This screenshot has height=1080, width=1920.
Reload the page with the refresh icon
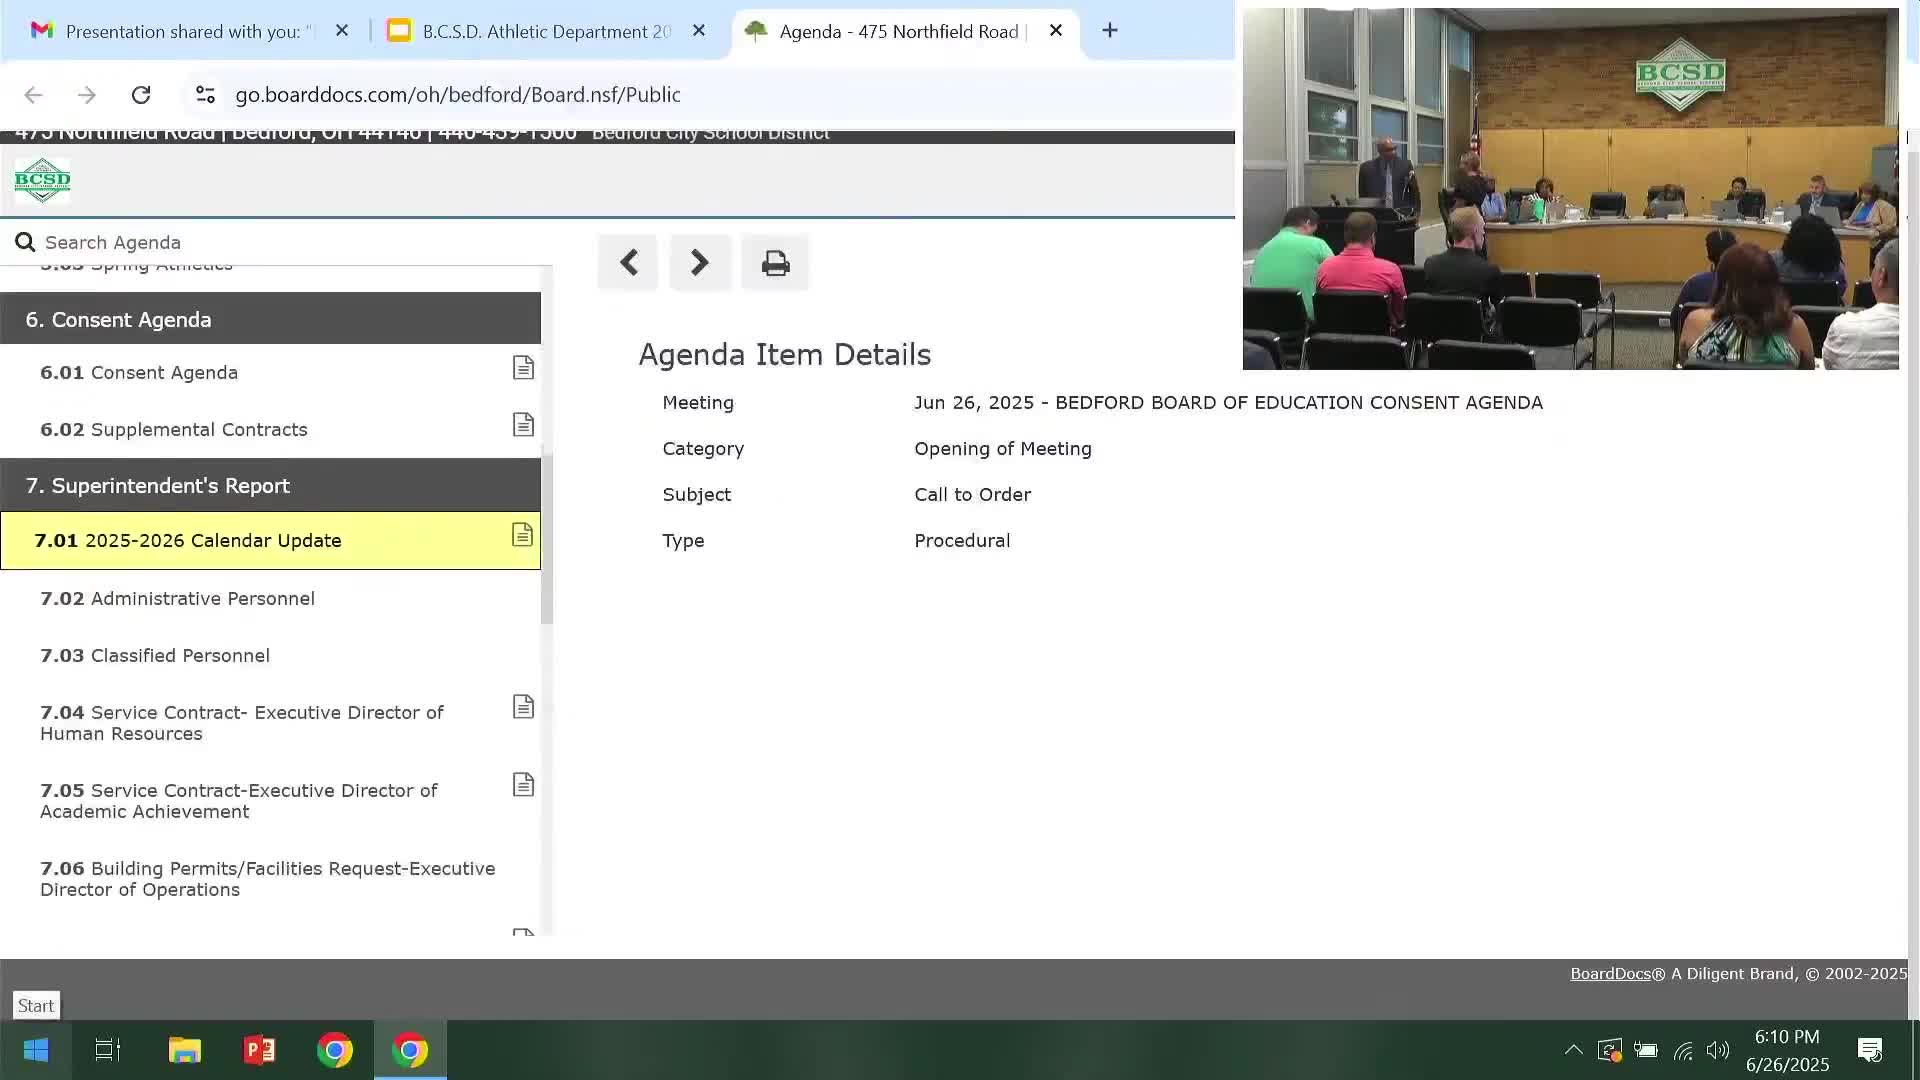pos(141,95)
